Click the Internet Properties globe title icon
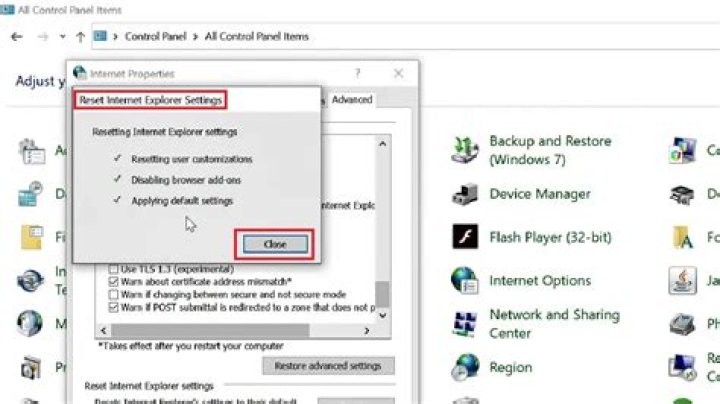Image resolution: width=720 pixels, height=404 pixels. click(79, 73)
